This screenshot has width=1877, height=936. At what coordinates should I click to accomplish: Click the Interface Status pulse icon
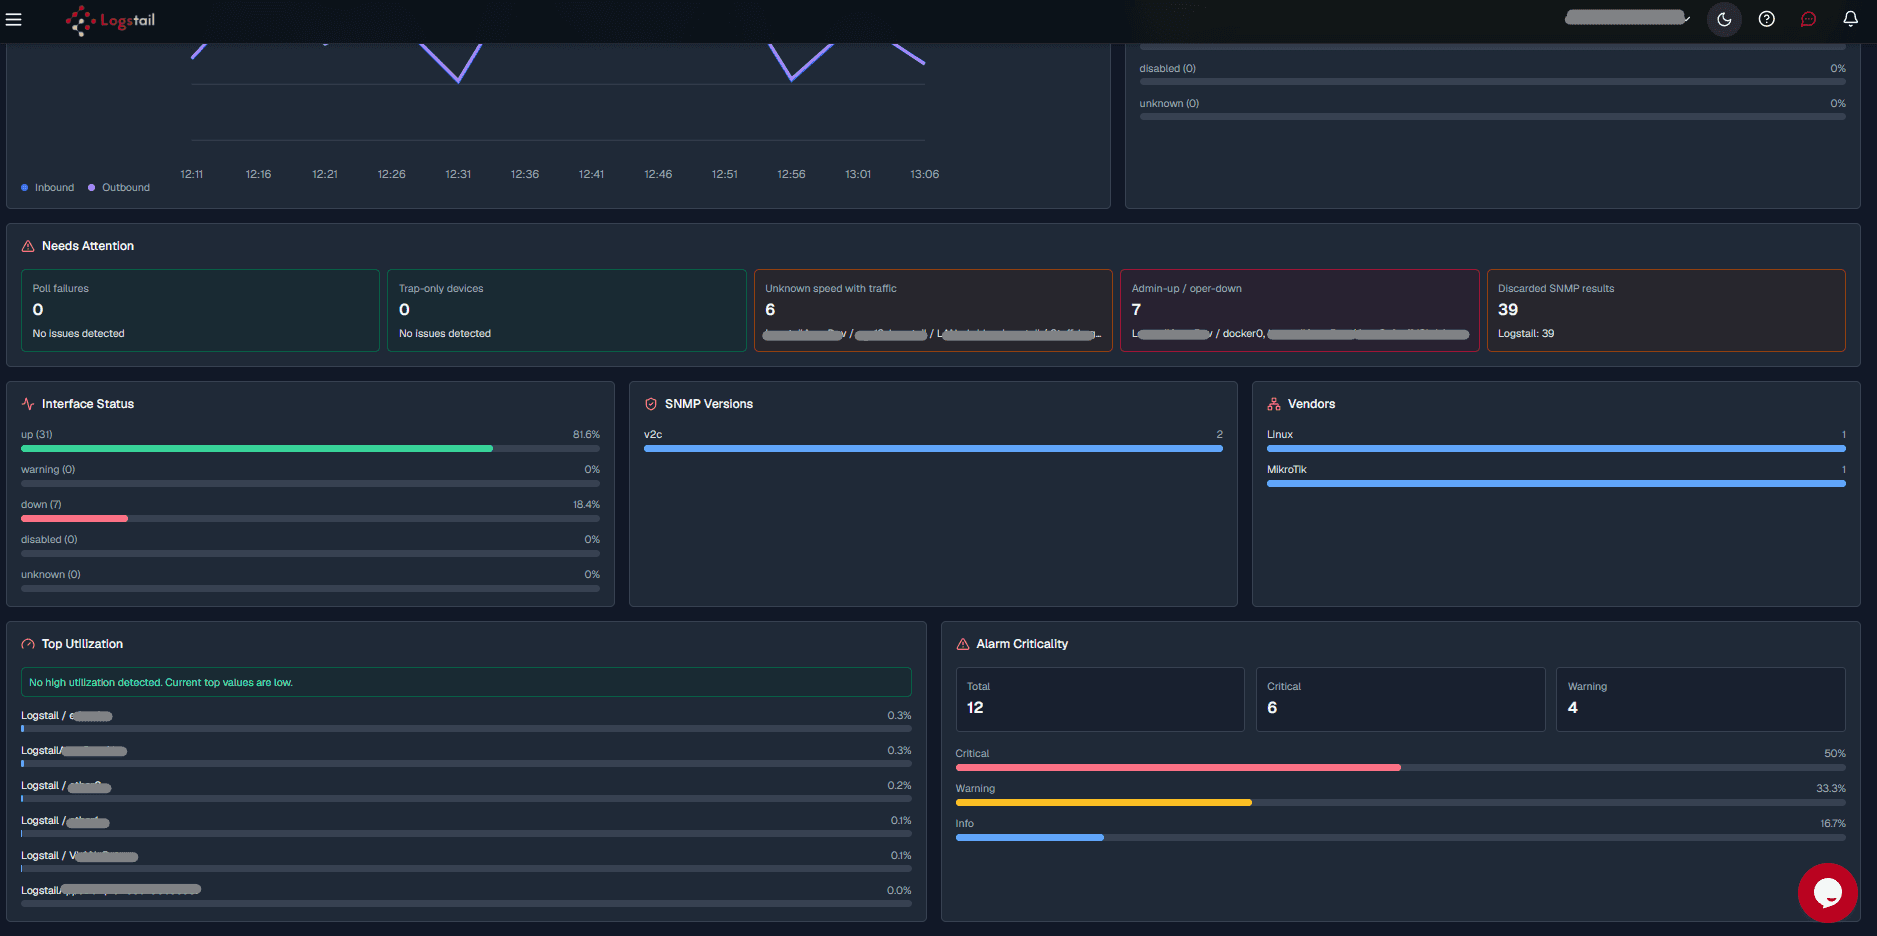click(28, 404)
